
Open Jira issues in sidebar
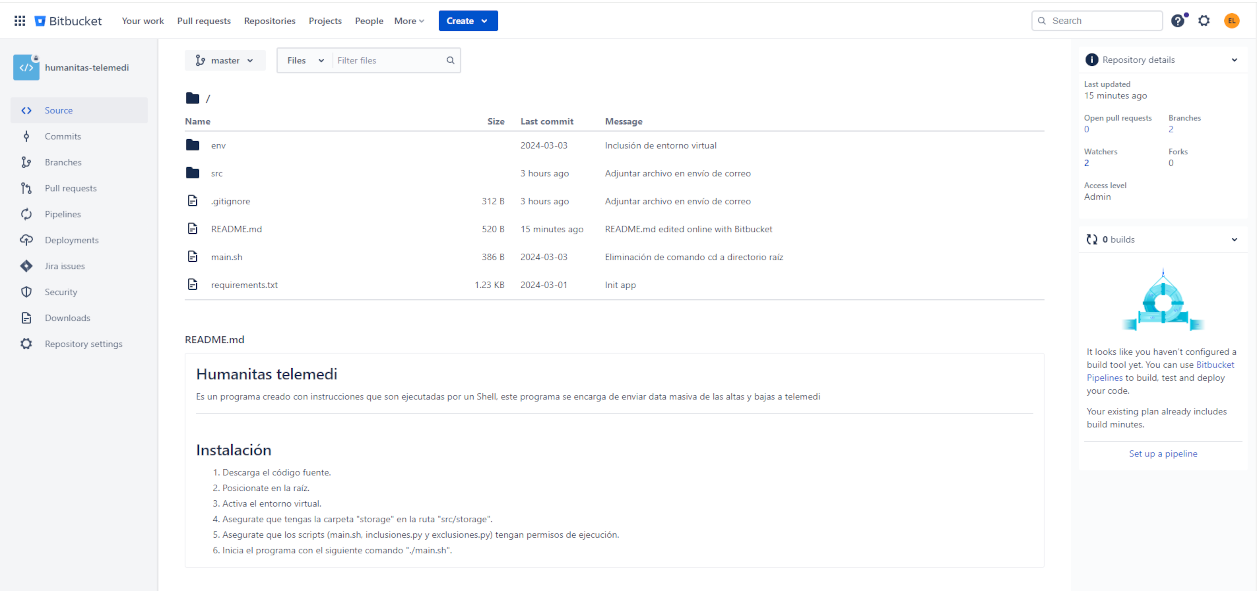[64, 266]
